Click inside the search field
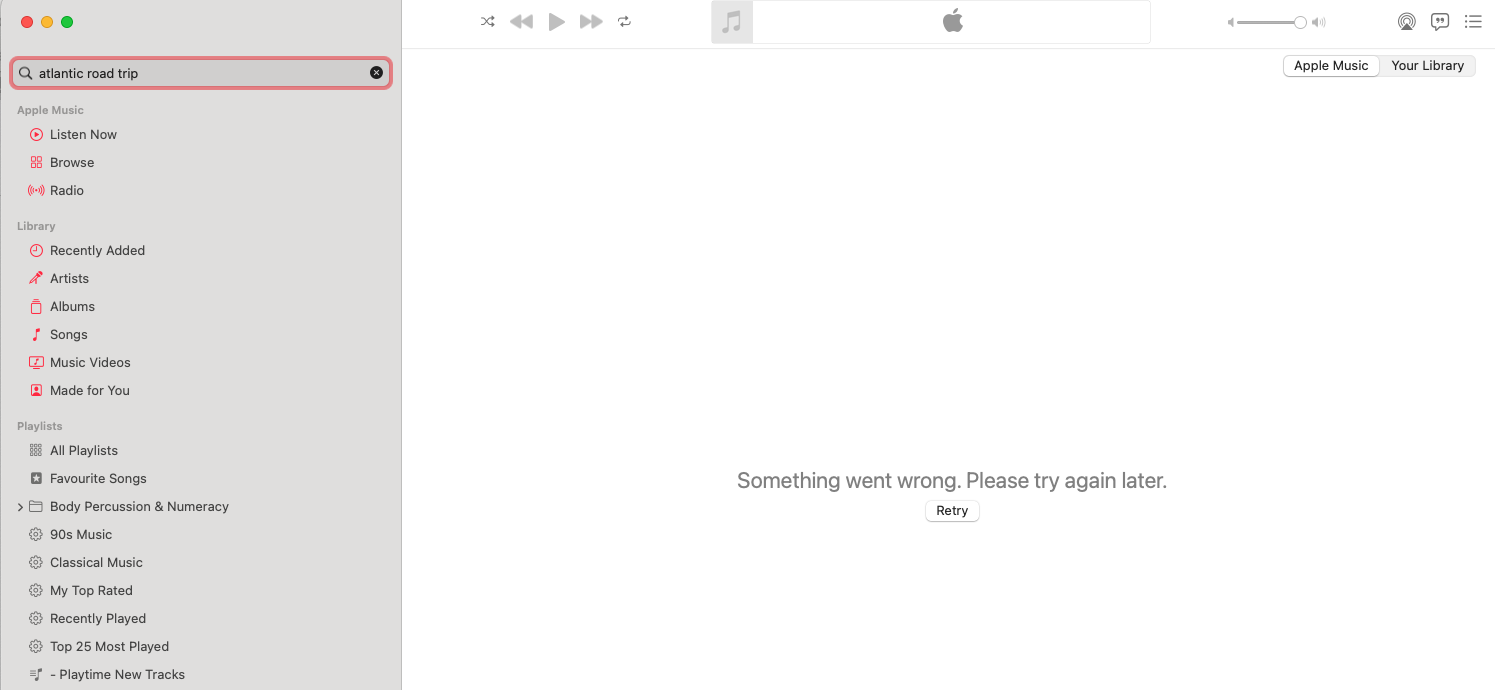Viewport: 1495px width, 690px height. tap(201, 73)
